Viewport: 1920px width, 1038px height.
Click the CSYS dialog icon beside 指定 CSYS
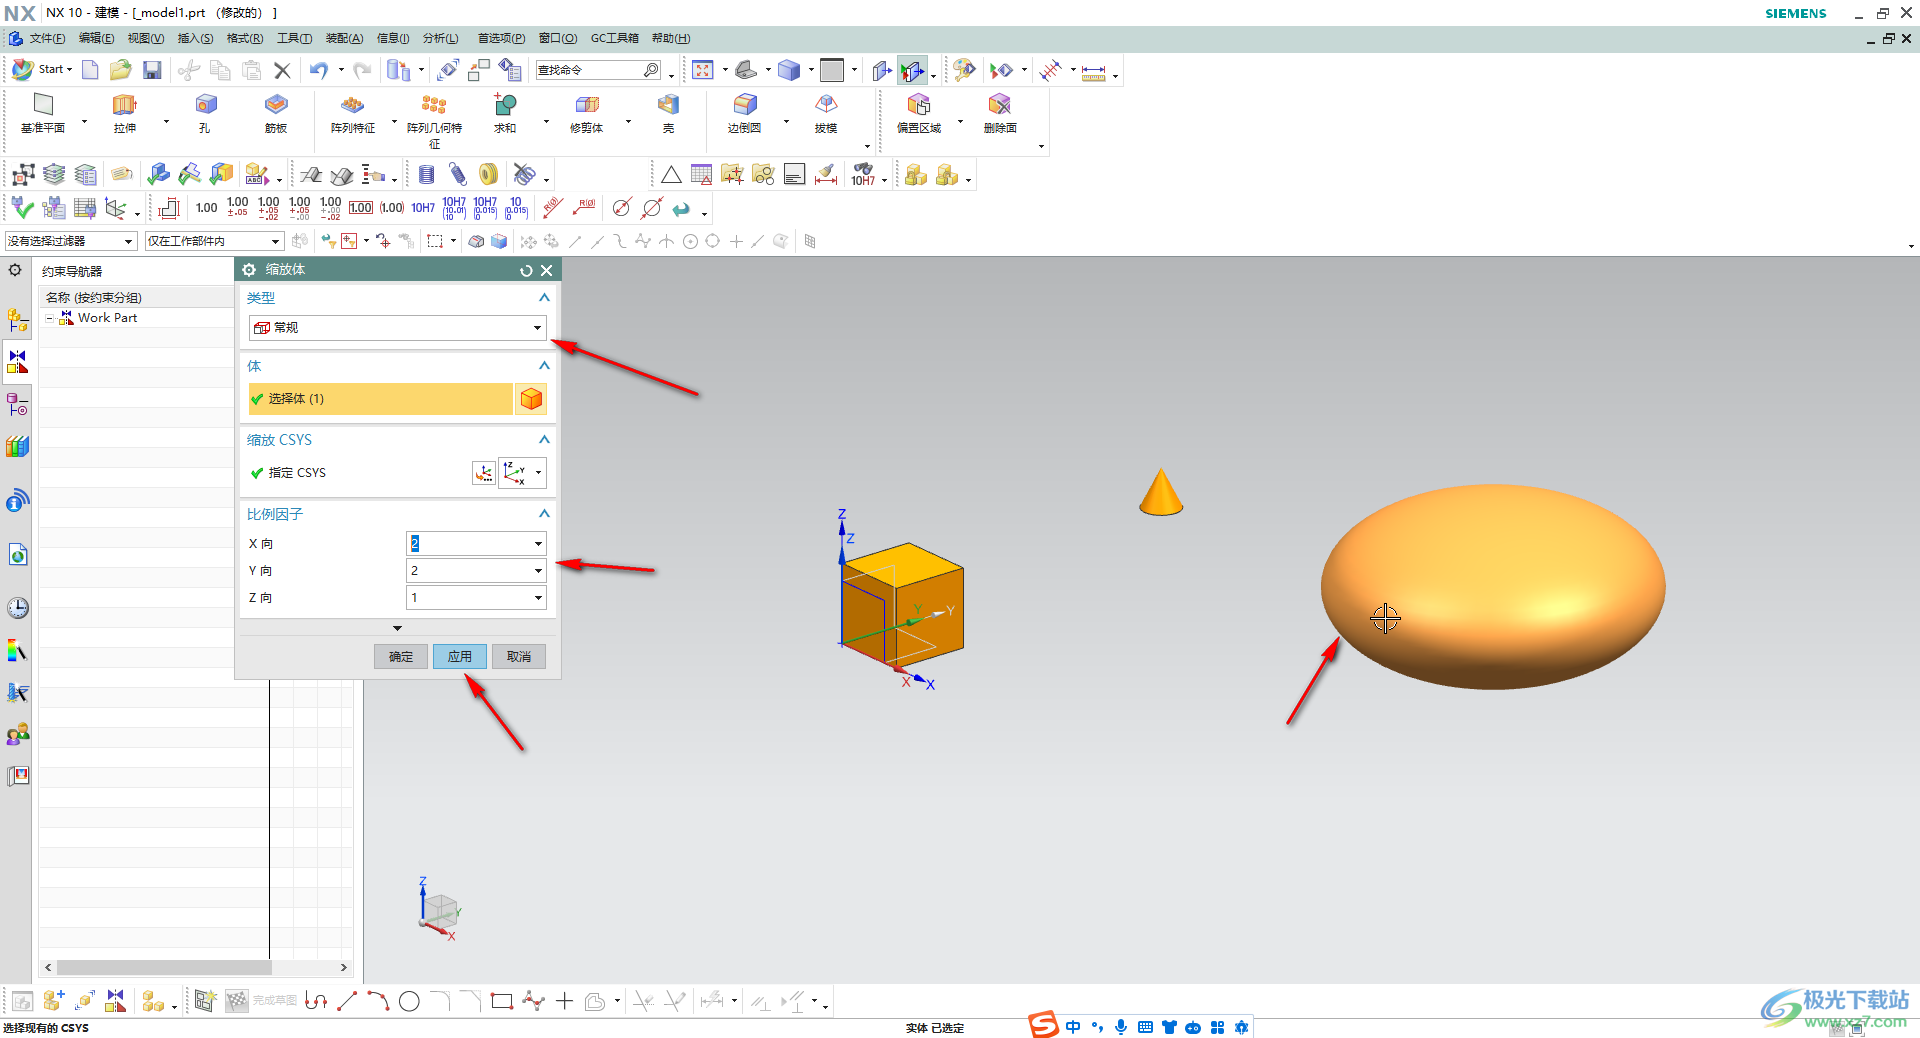[x=483, y=473]
